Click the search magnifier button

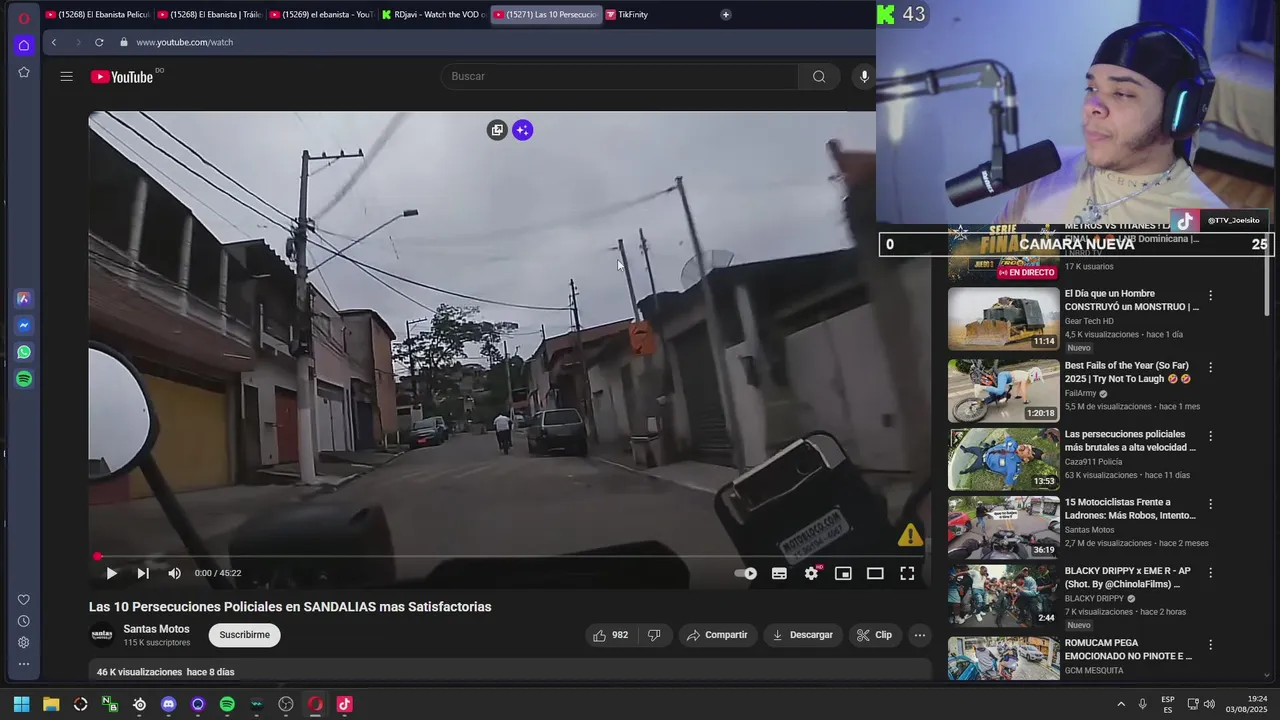[x=819, y=76]
